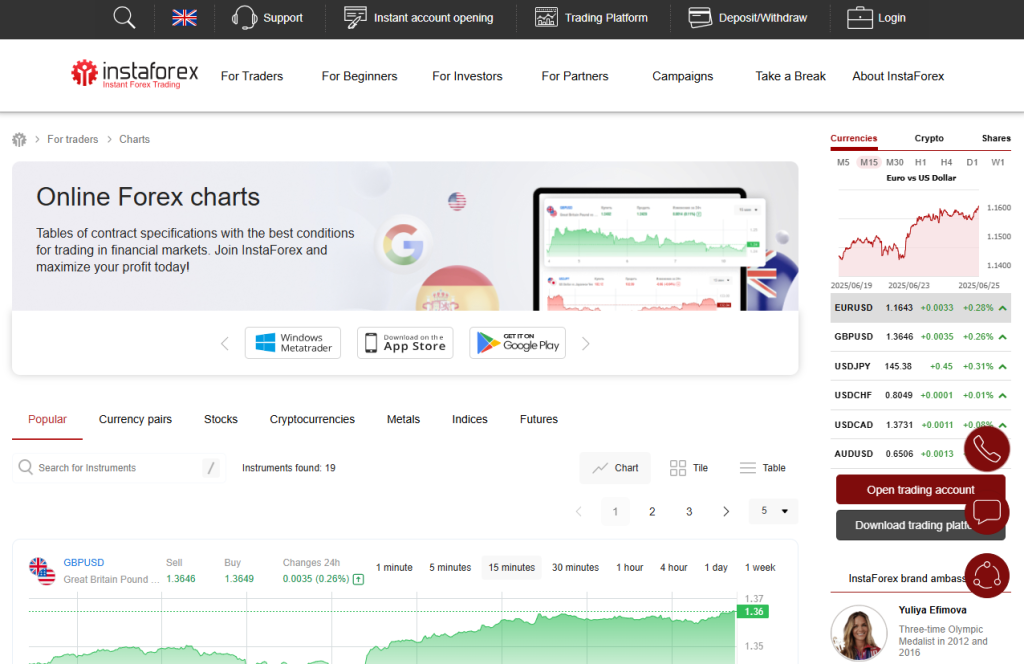Open the Crypto tab in sidebar quotes
Screen dimensions: 1024x664
(x=928, y=138)
